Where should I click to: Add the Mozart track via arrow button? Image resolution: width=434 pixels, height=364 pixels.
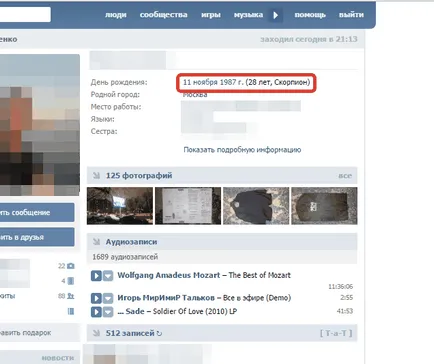[x=108, y=276]
